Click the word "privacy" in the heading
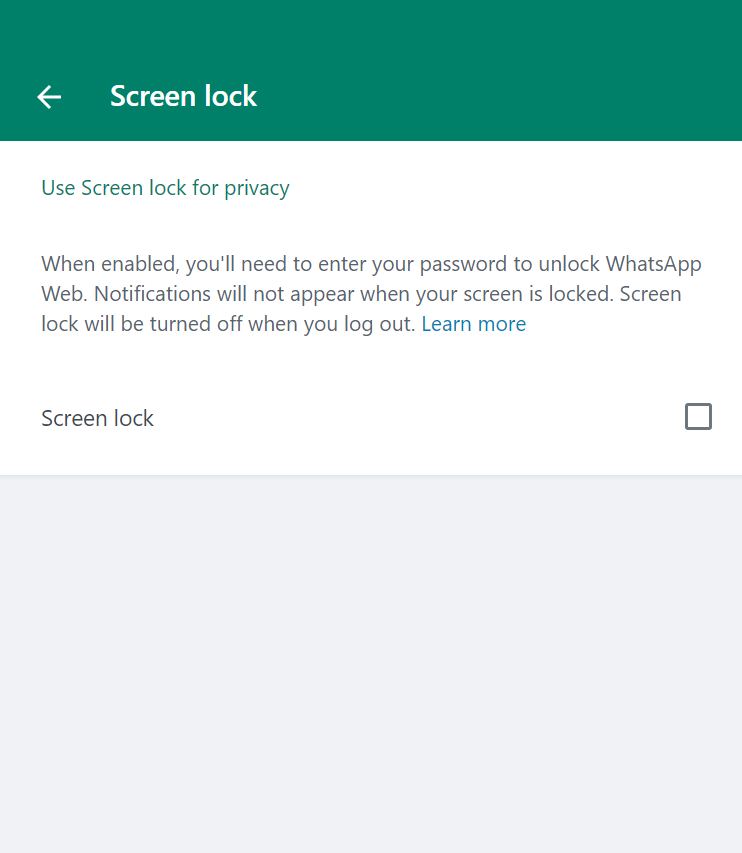Image resolution: width=742 pixels, height=853 pixels. [x=257, y=188]
